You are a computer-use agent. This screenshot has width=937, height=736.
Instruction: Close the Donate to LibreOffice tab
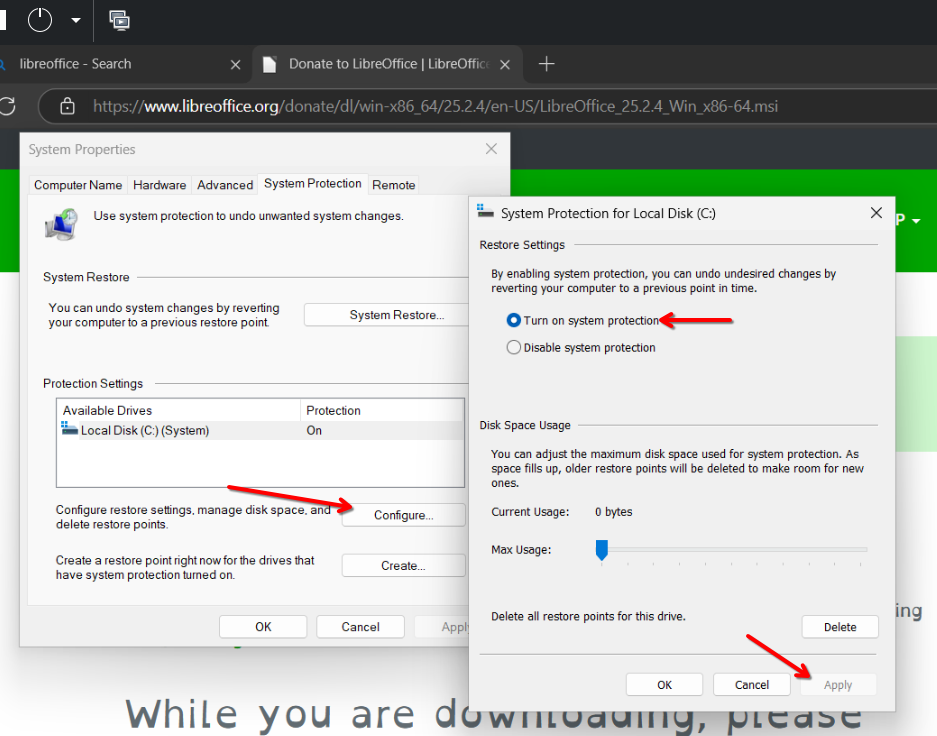(x=505, y=65)
